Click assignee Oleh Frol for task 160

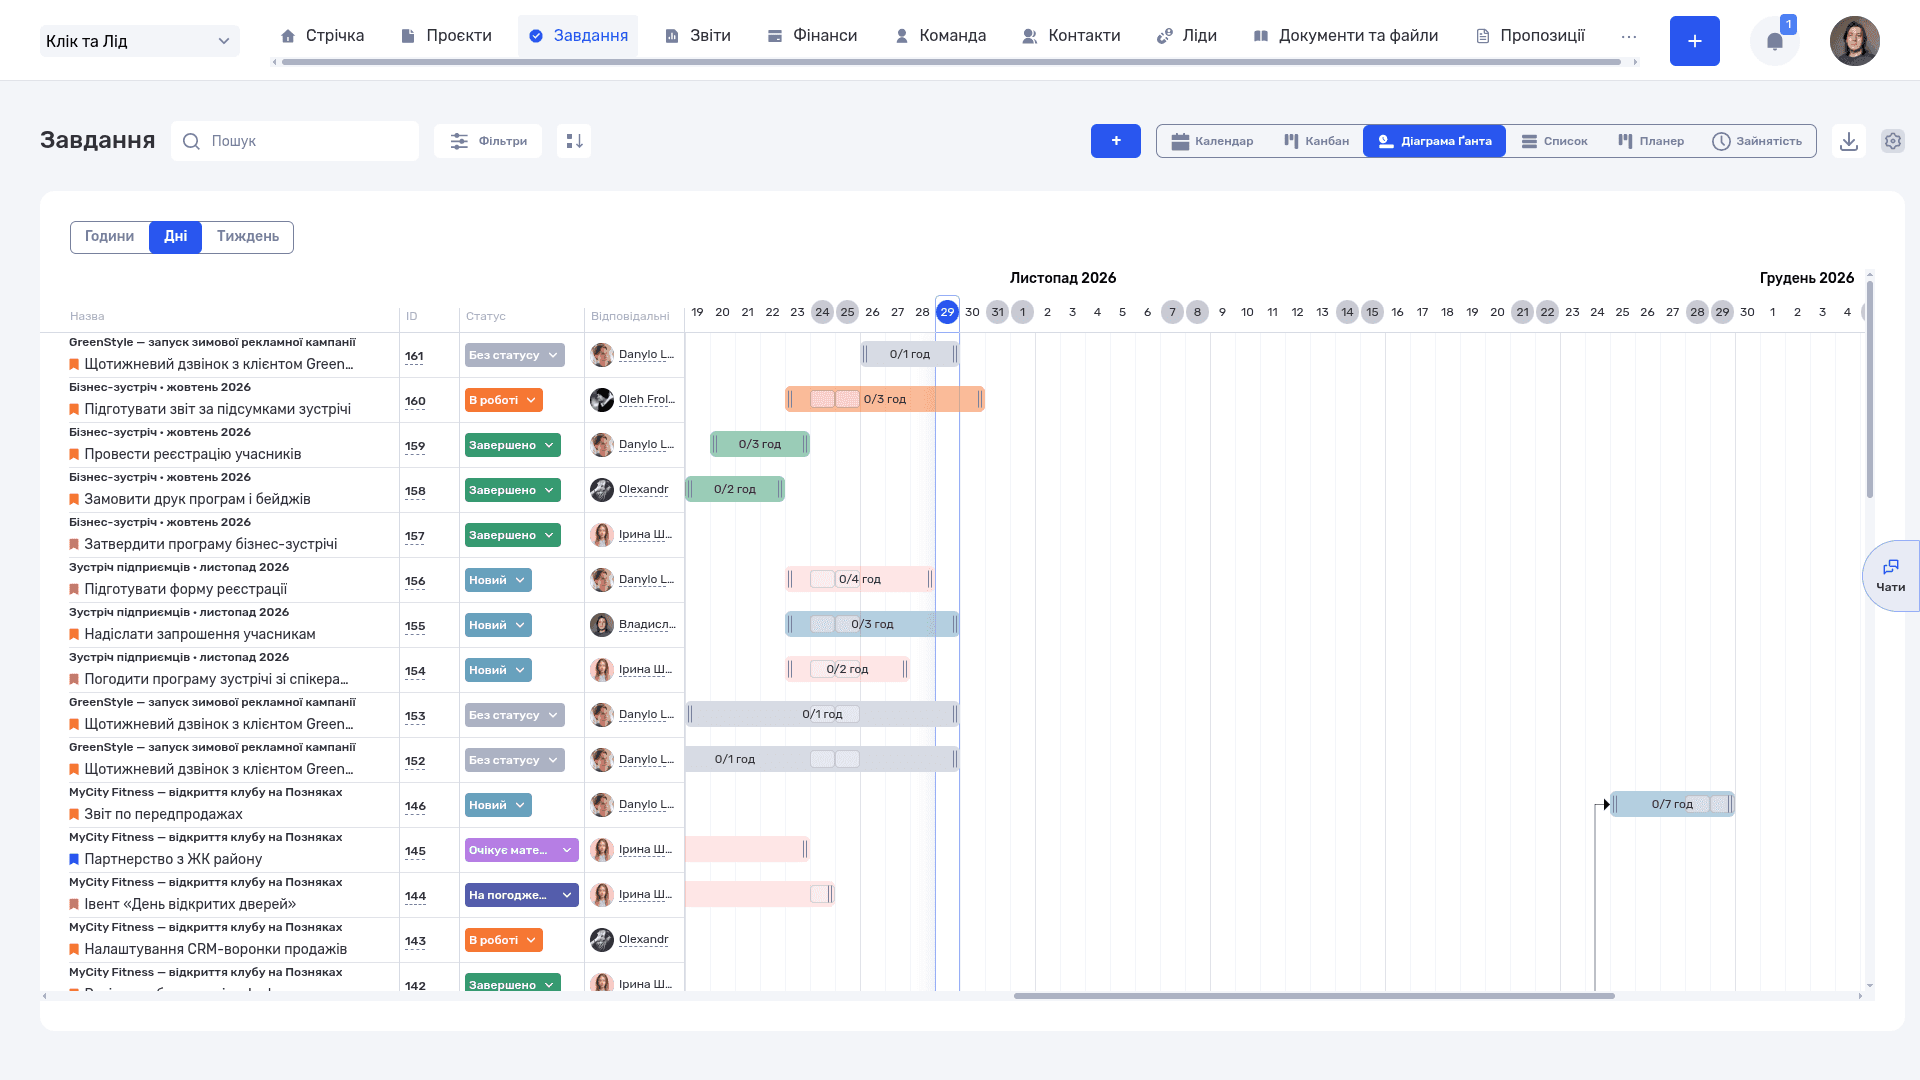tap(646, 400)
